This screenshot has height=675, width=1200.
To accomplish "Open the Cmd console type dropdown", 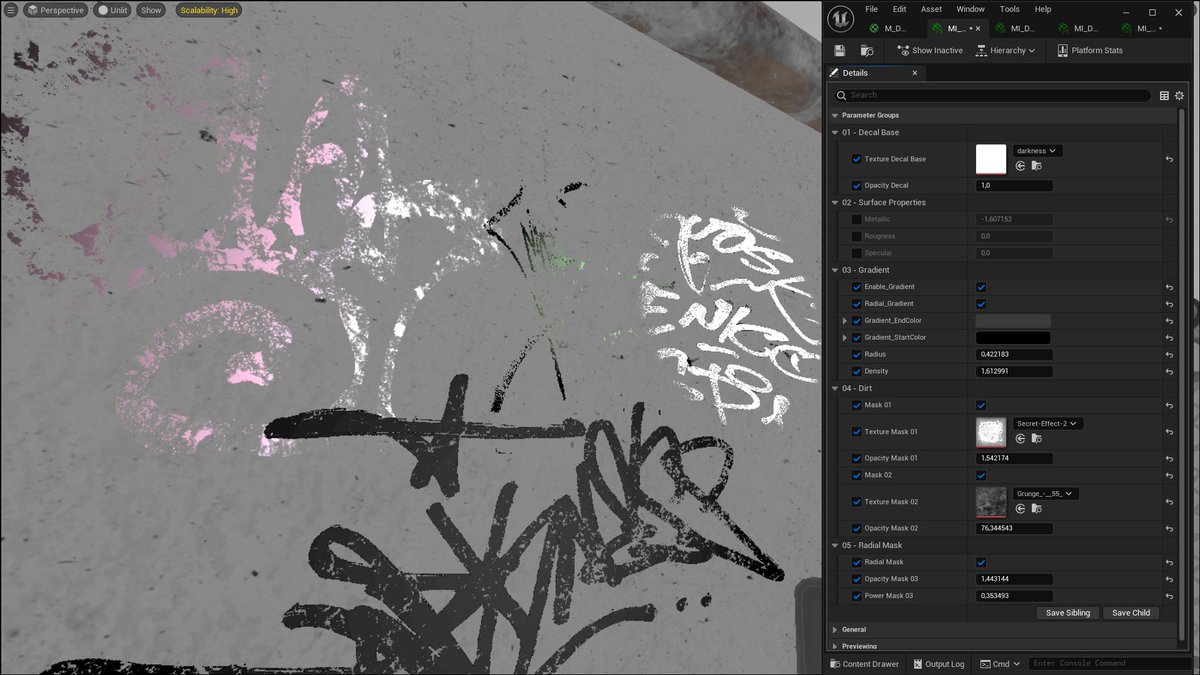I will pos(1001,664).
